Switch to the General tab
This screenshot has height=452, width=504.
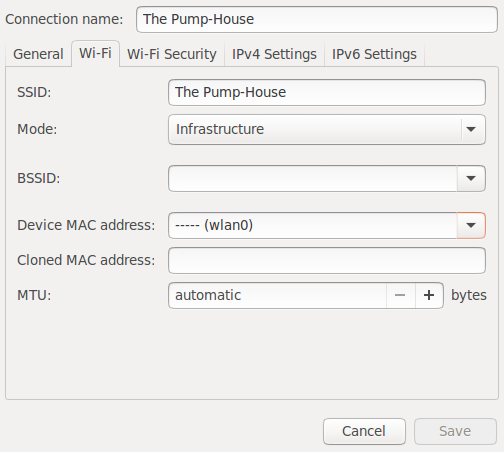coord(38,54)
